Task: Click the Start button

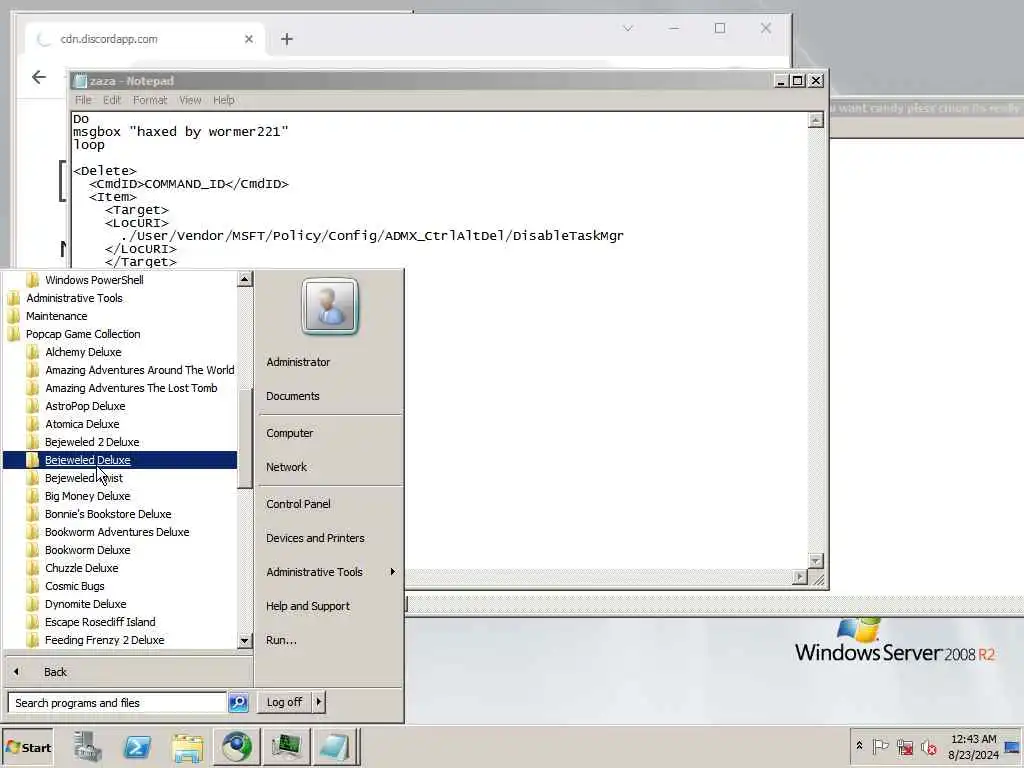Action: (x=28, y=748)
